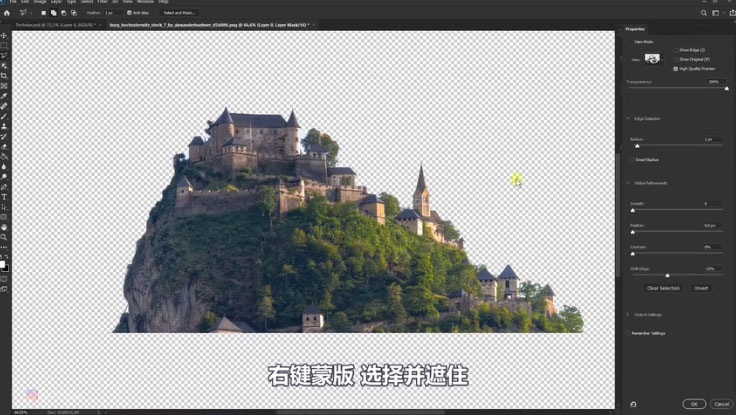
Task: Switch to the burg_hochosterwitz document tab
Action: [209, 24]
